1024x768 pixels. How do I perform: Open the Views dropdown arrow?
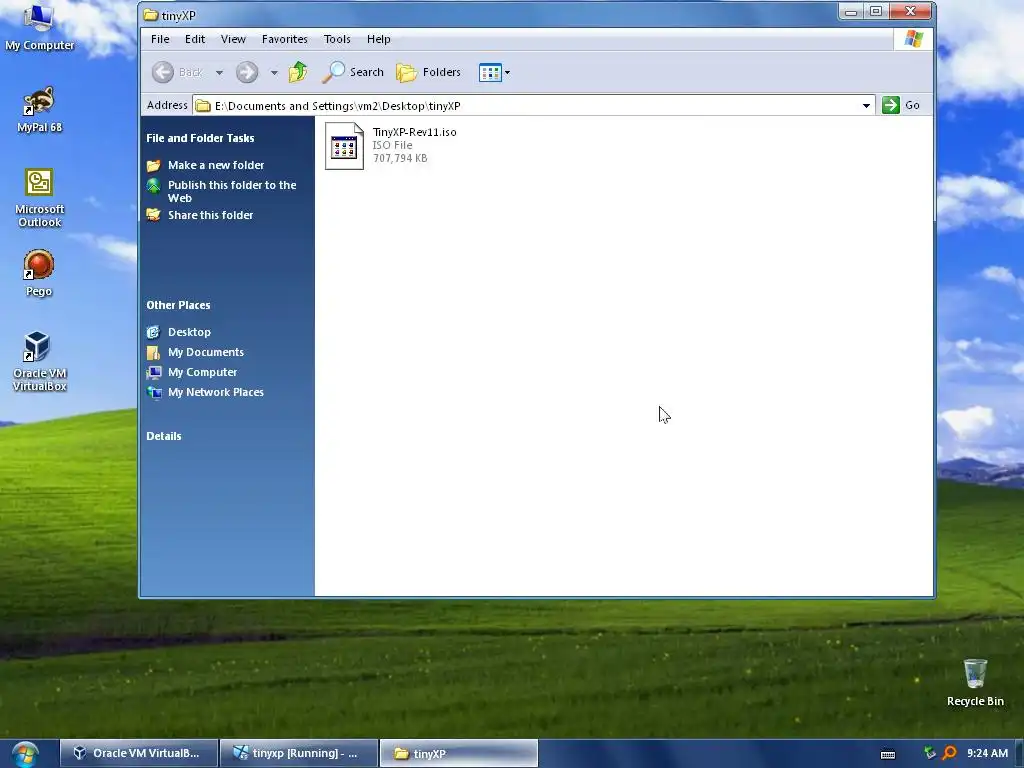click(507, 72)
